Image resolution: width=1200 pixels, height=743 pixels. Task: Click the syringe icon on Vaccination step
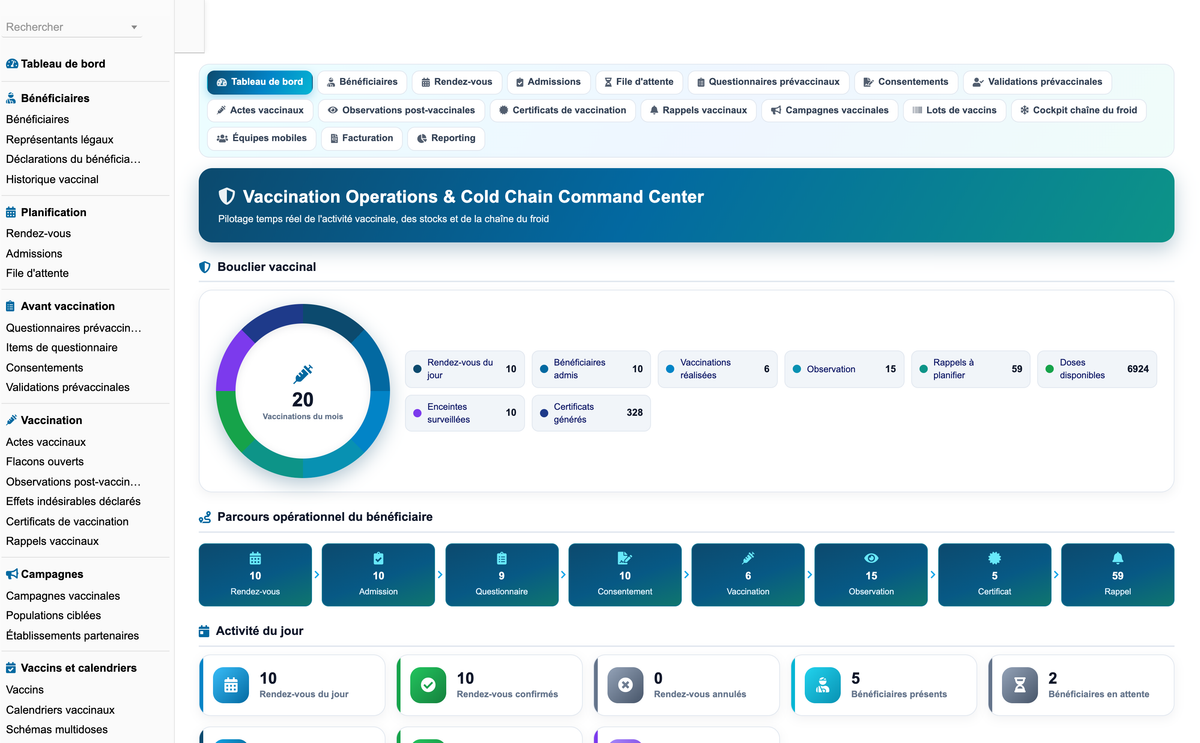point(748,558)
